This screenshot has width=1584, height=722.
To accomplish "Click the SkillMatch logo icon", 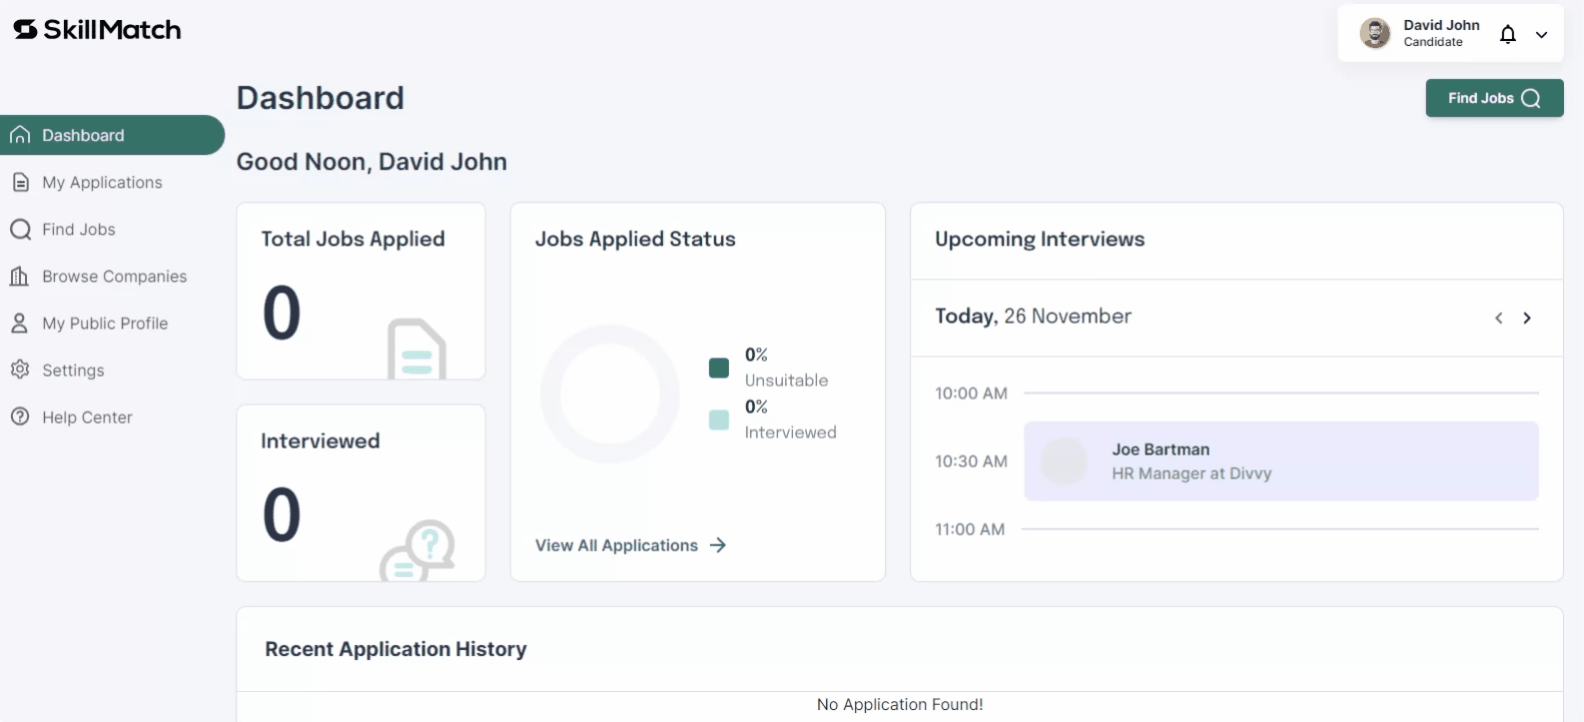I will click(25, 30).
